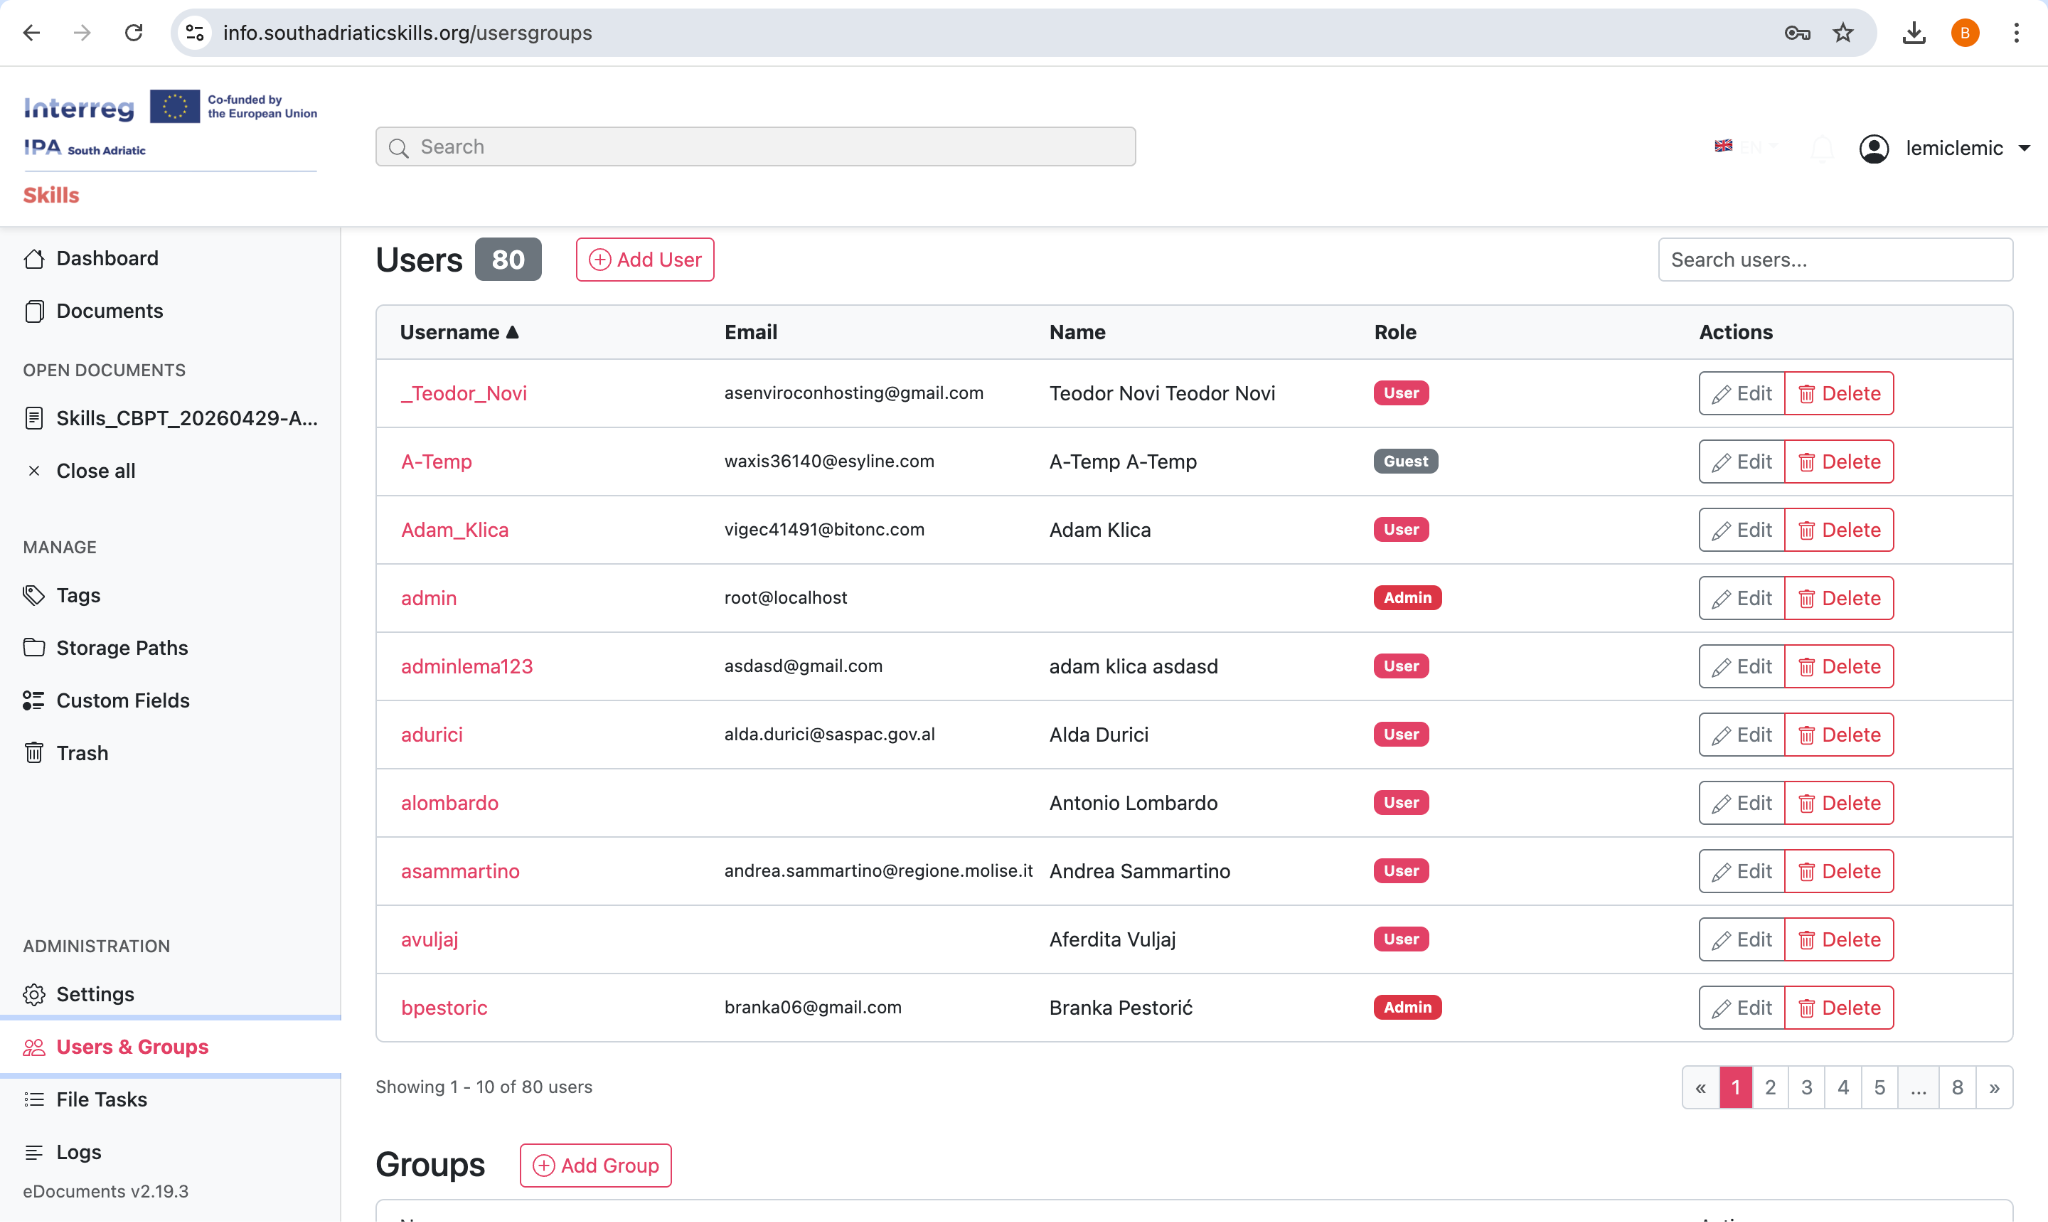Click inside the Search users field

coord(1835,259)
